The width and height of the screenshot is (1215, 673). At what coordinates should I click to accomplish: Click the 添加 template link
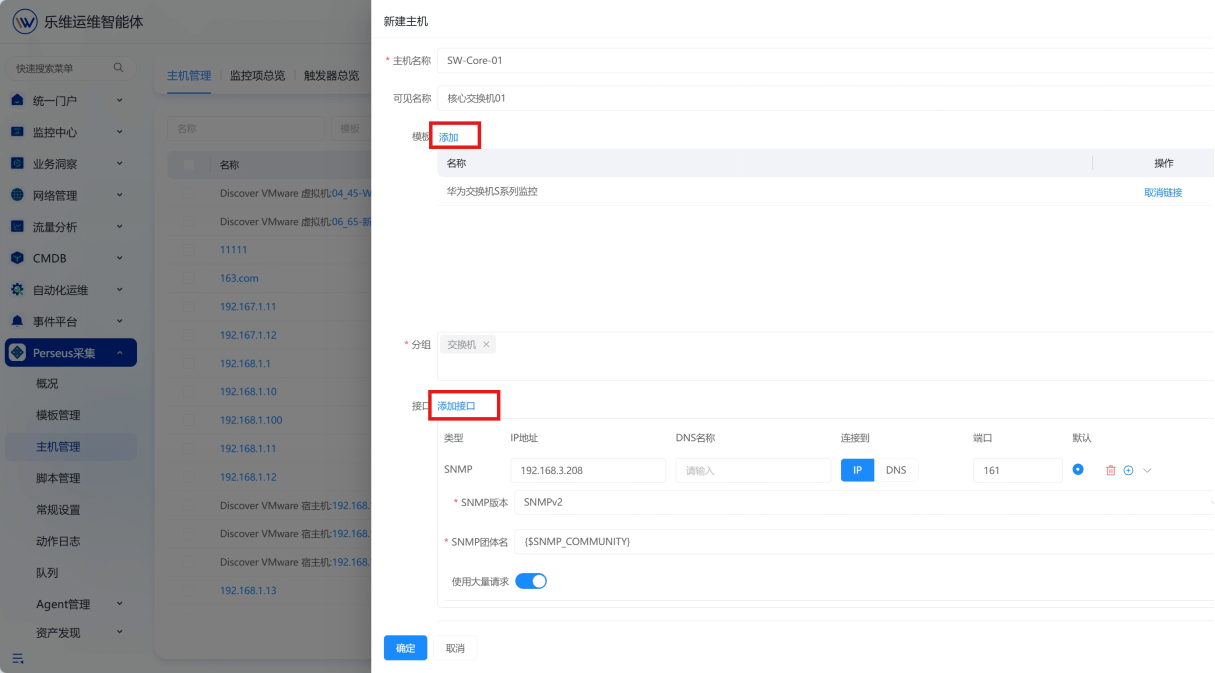[x=449, y=137]
